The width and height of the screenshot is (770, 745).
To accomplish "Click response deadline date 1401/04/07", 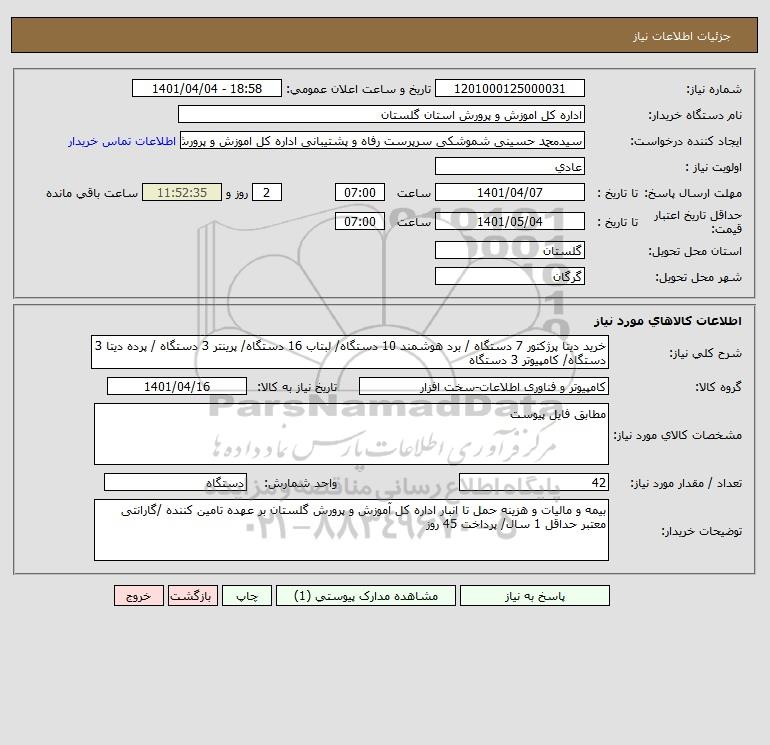I will pos(510,193).
